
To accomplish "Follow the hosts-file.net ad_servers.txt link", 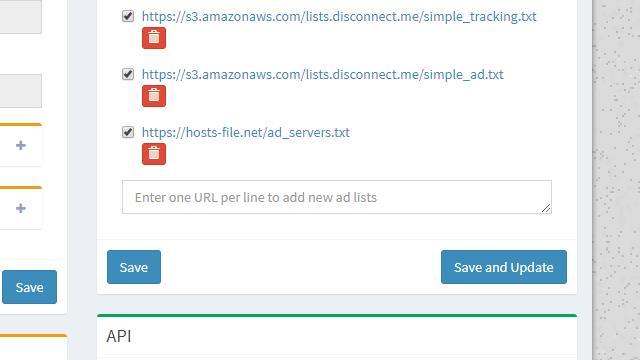I will pyautogui.click(x=245, y=132).
